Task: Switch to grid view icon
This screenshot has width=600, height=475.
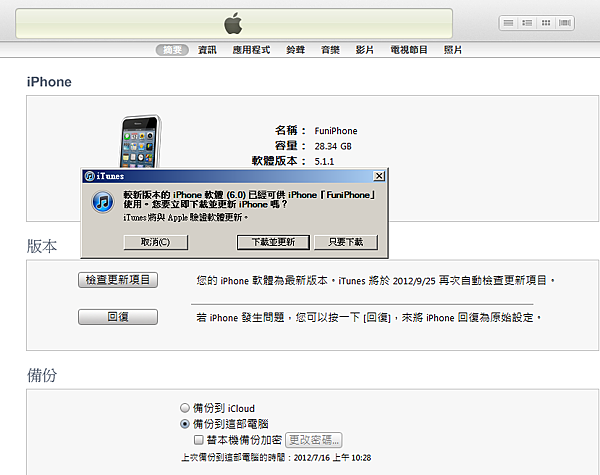Action: pyautogui.click(x=546, y=23)
